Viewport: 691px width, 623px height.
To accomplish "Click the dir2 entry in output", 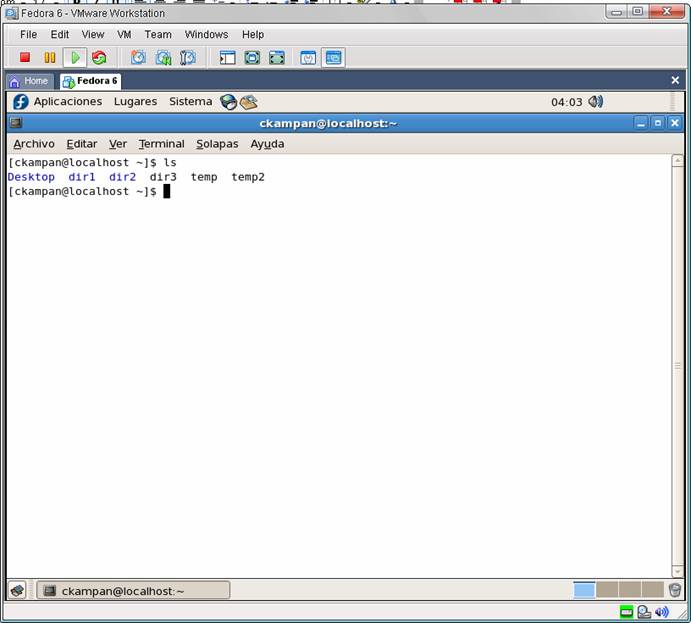I will (123, 177).
